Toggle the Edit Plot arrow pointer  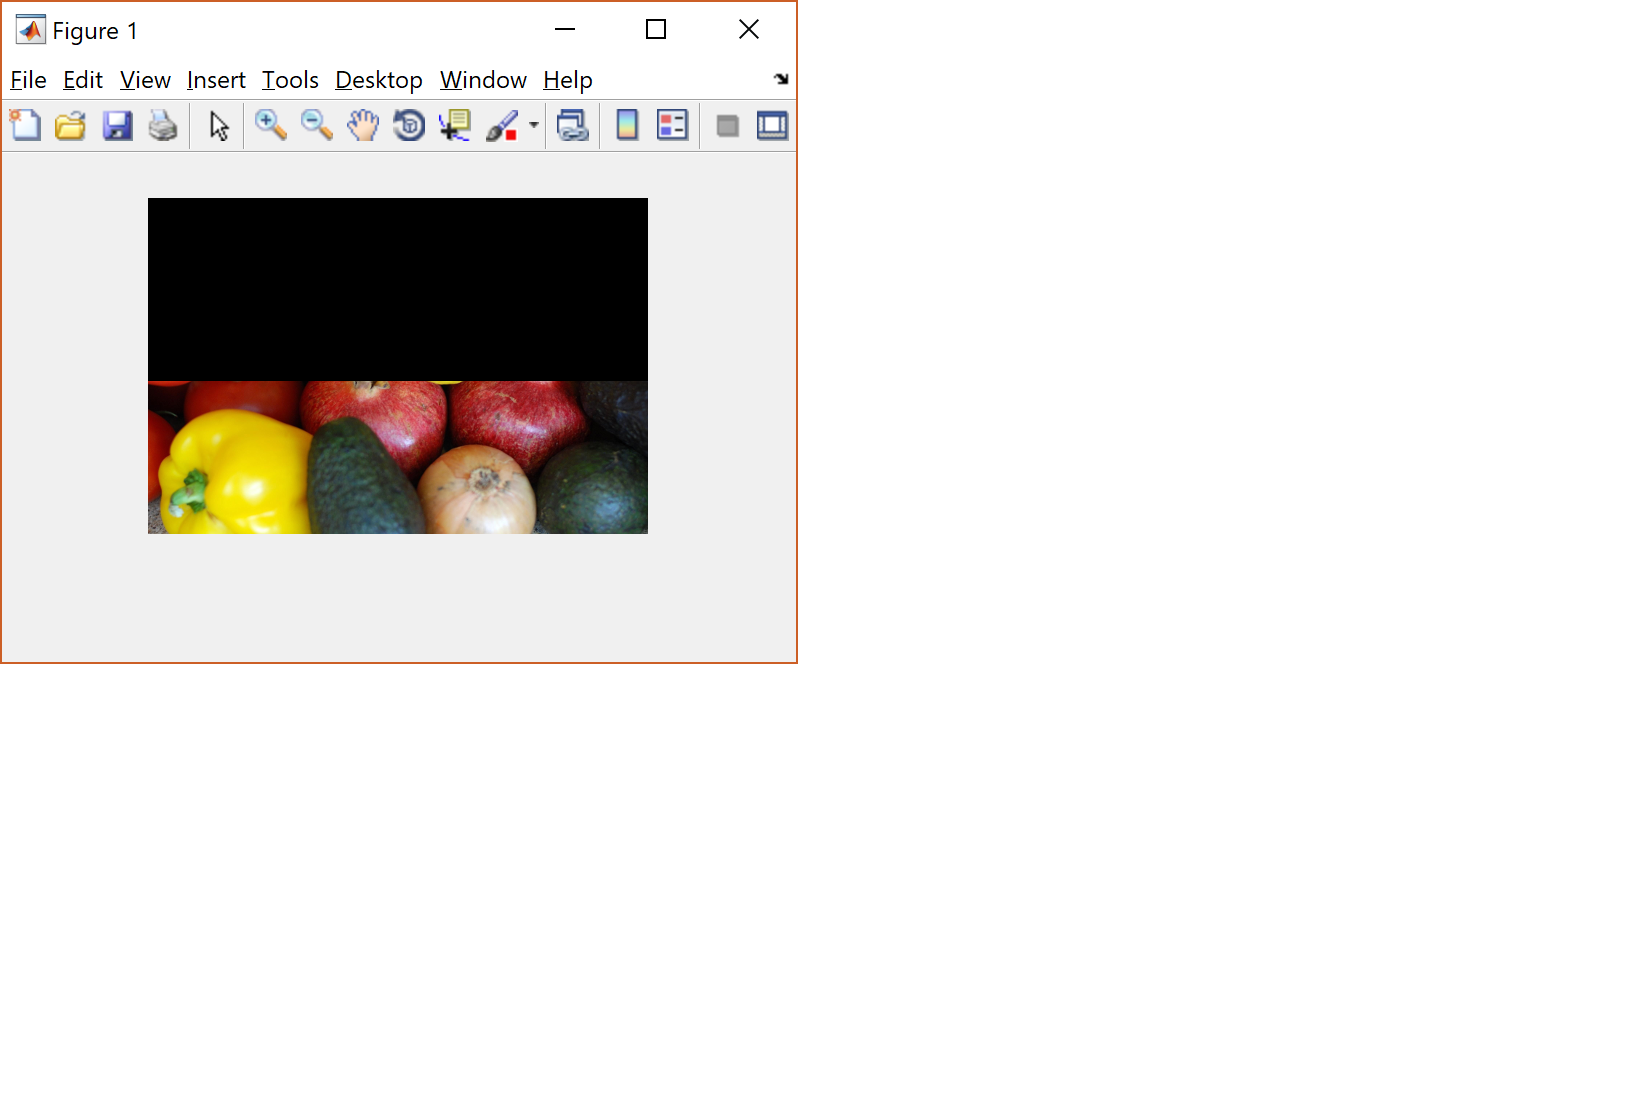point(219,126)
